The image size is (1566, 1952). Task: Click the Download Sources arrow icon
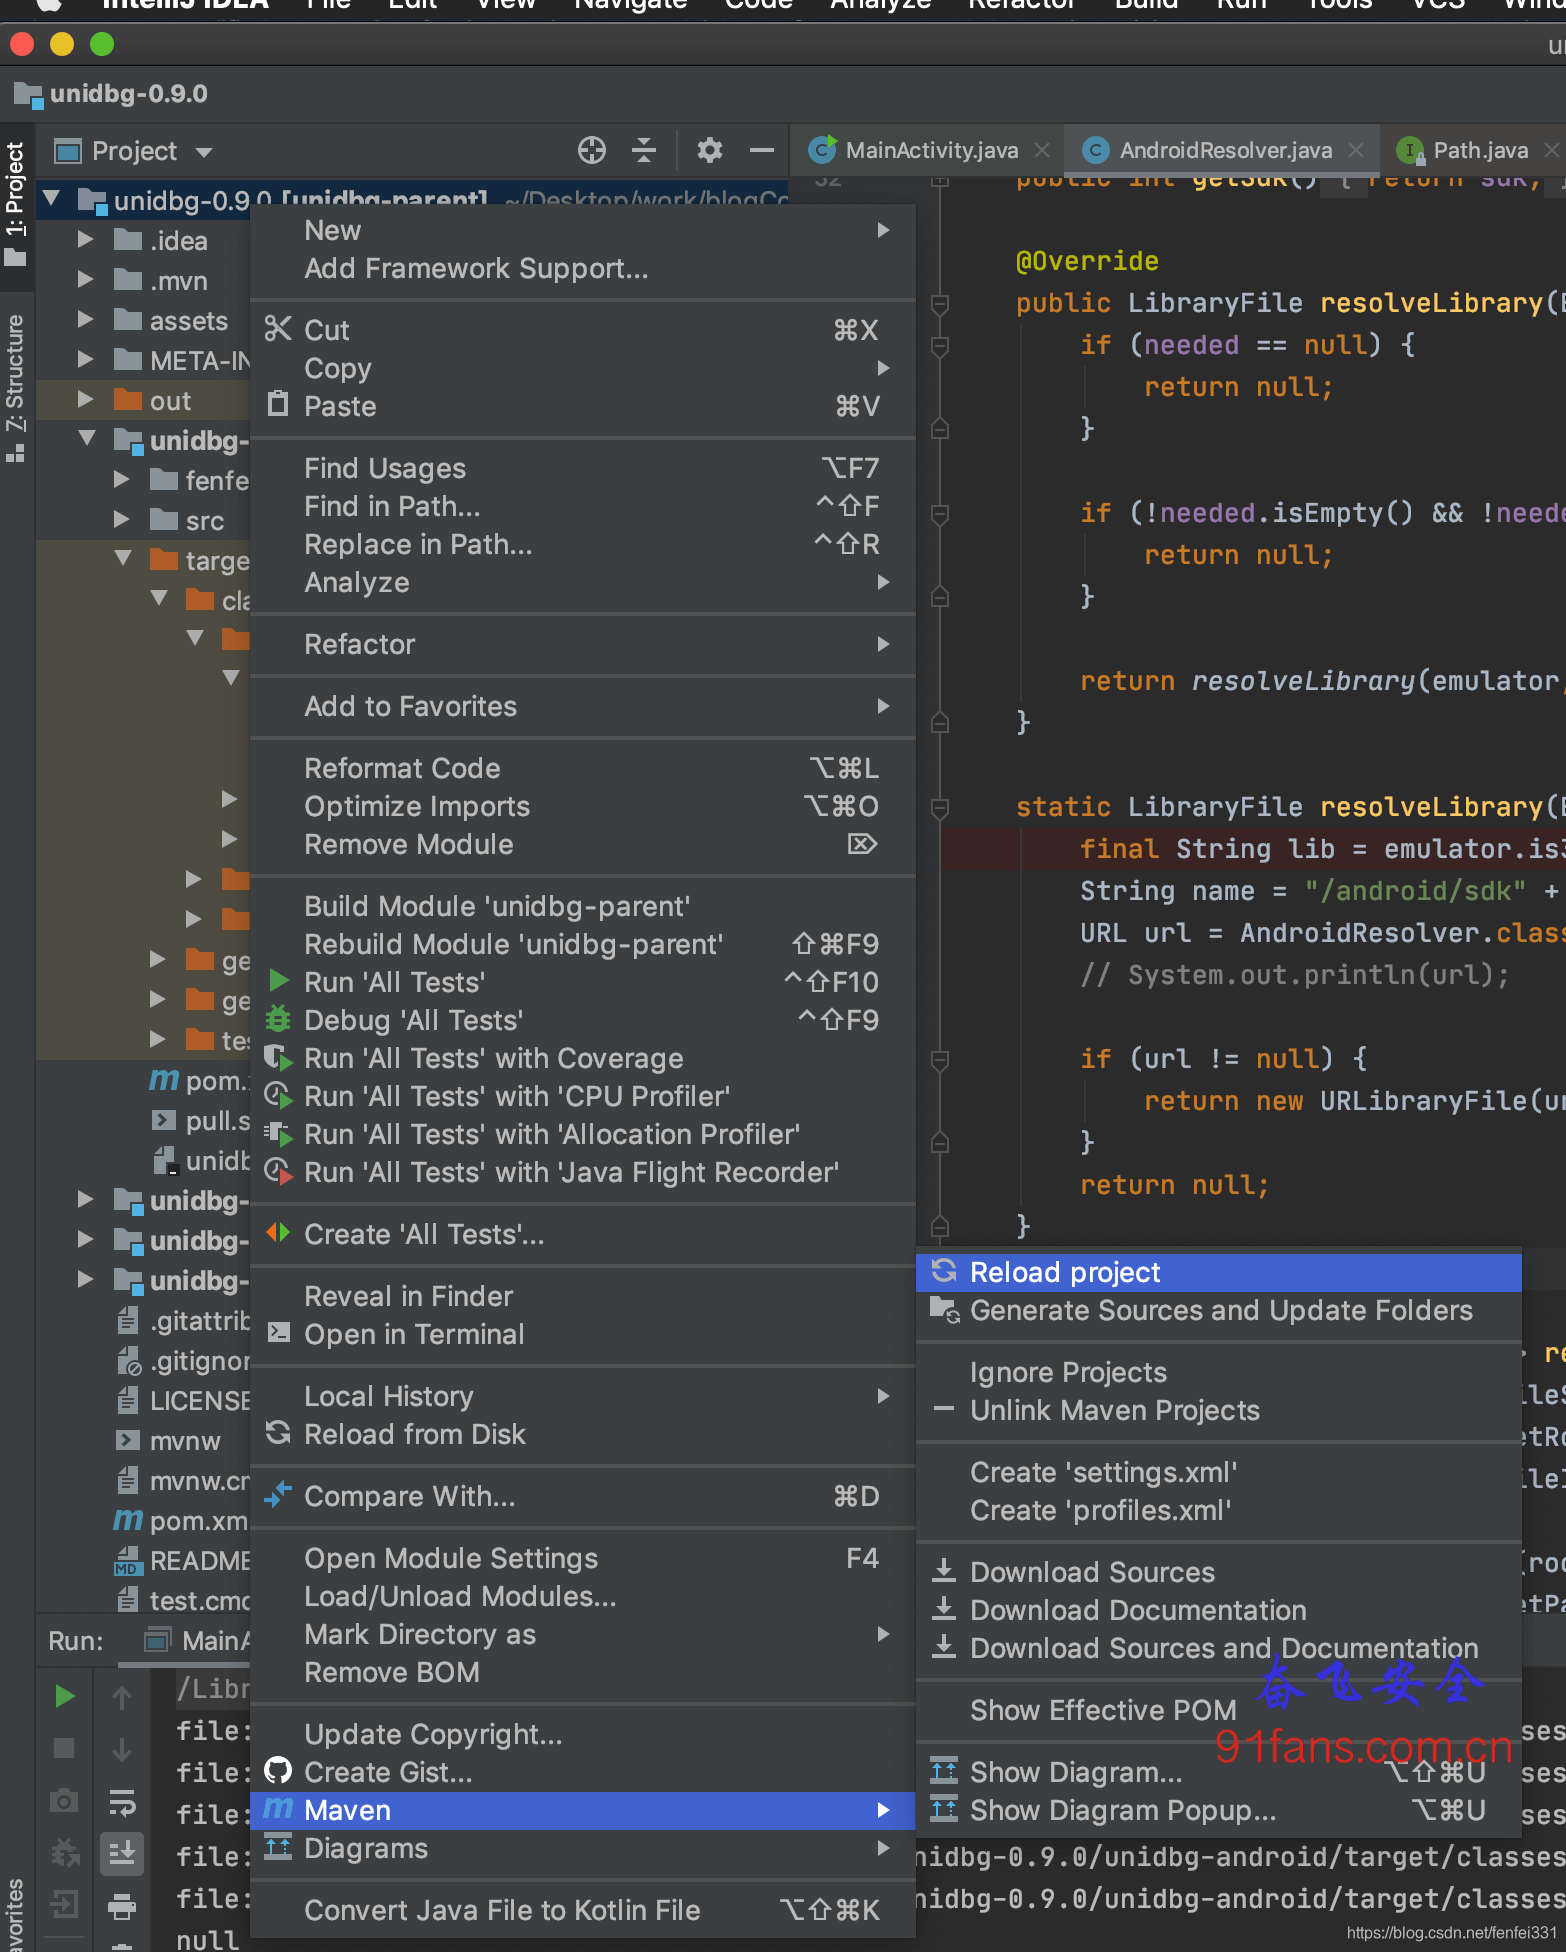point(944,1570)
